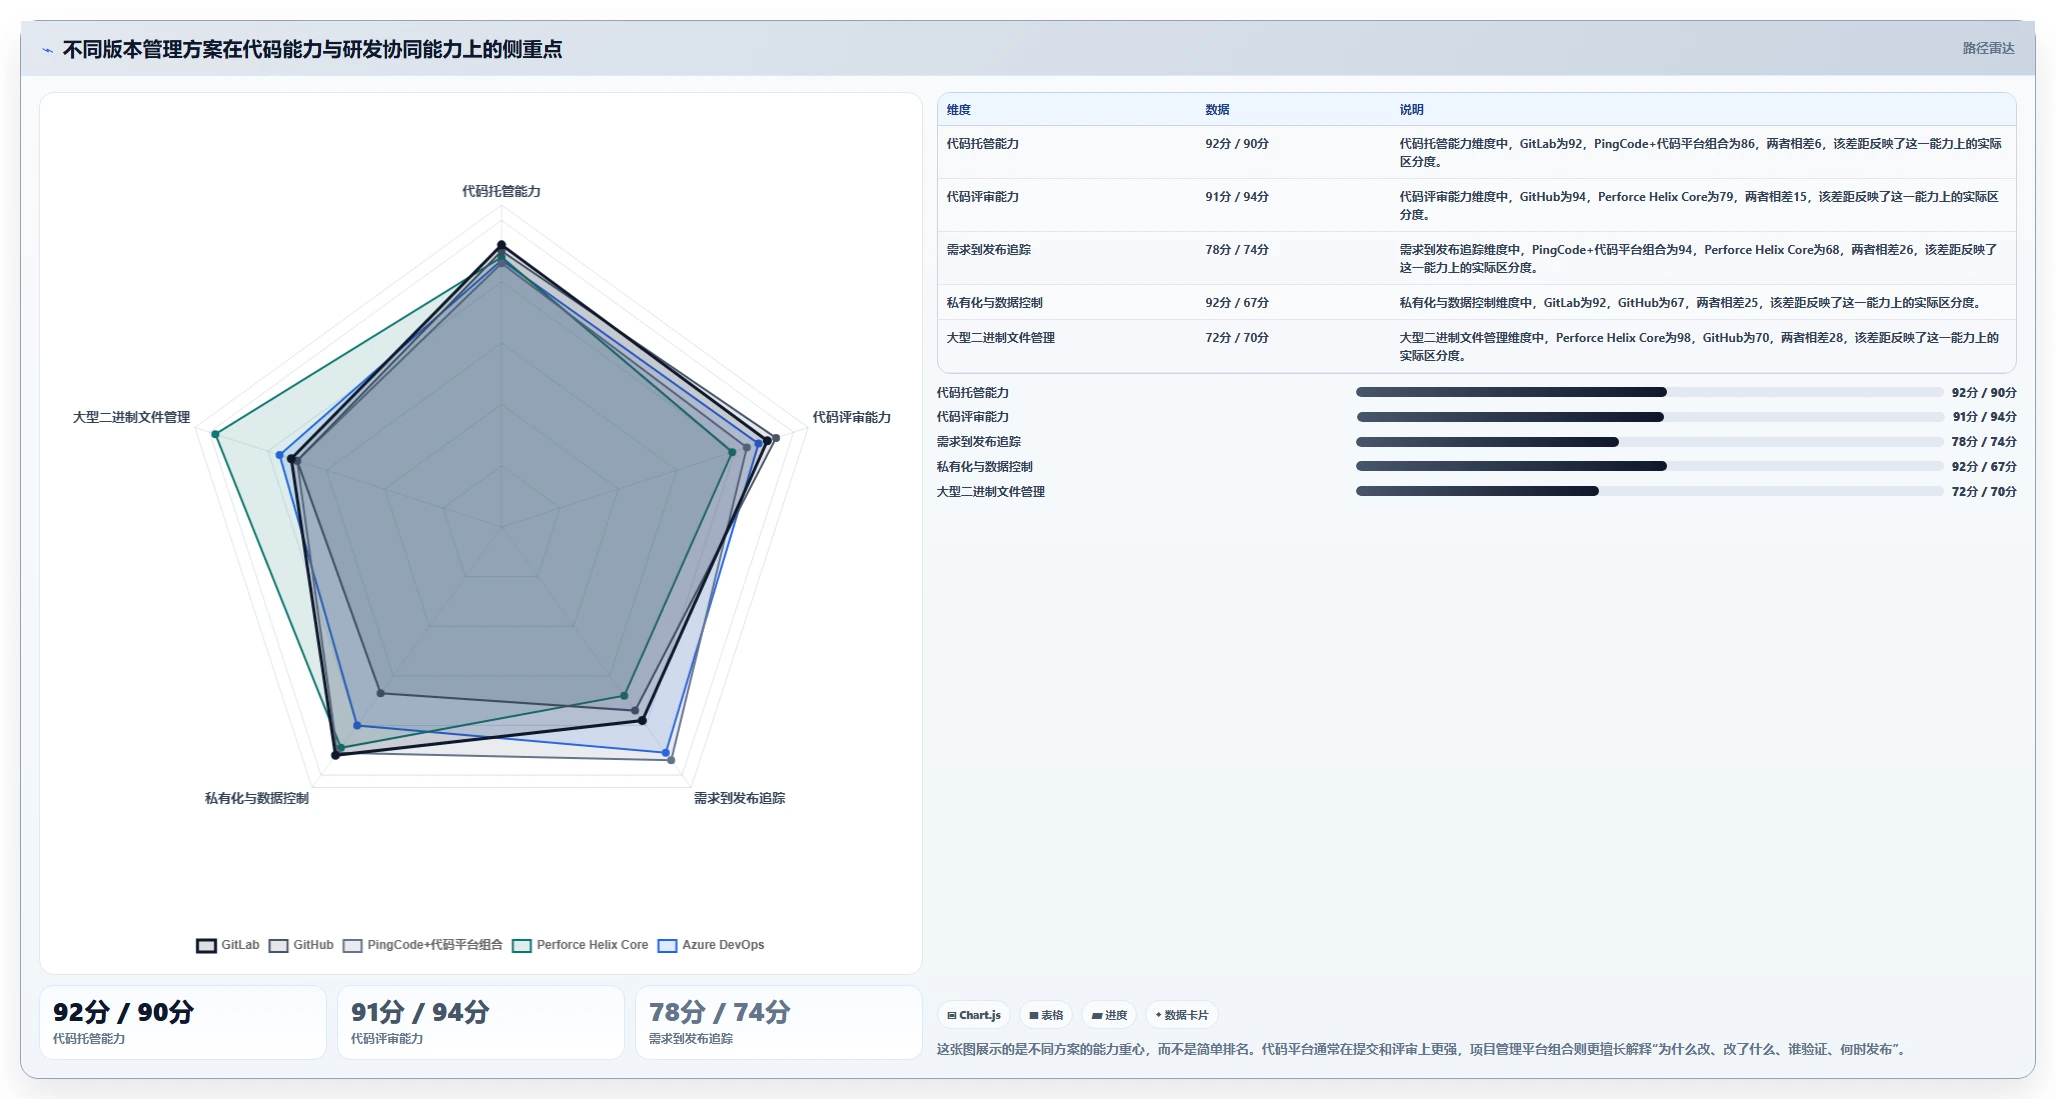Click the 代码托管能力 progress bar
The width and height of the screenshot is (2056, 1099).
pyautogui.click(x=1650, y=392)
